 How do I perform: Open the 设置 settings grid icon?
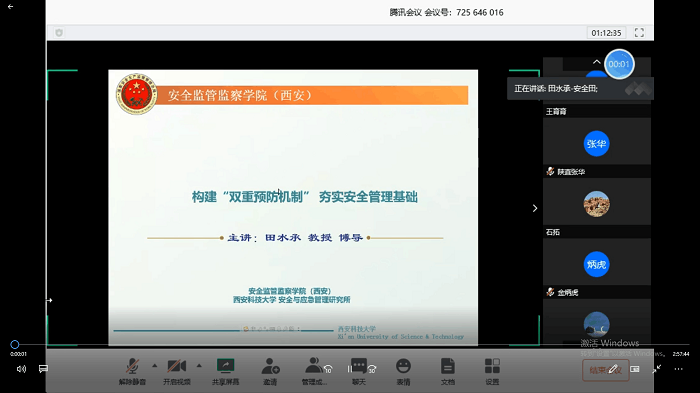click(492, 366)
